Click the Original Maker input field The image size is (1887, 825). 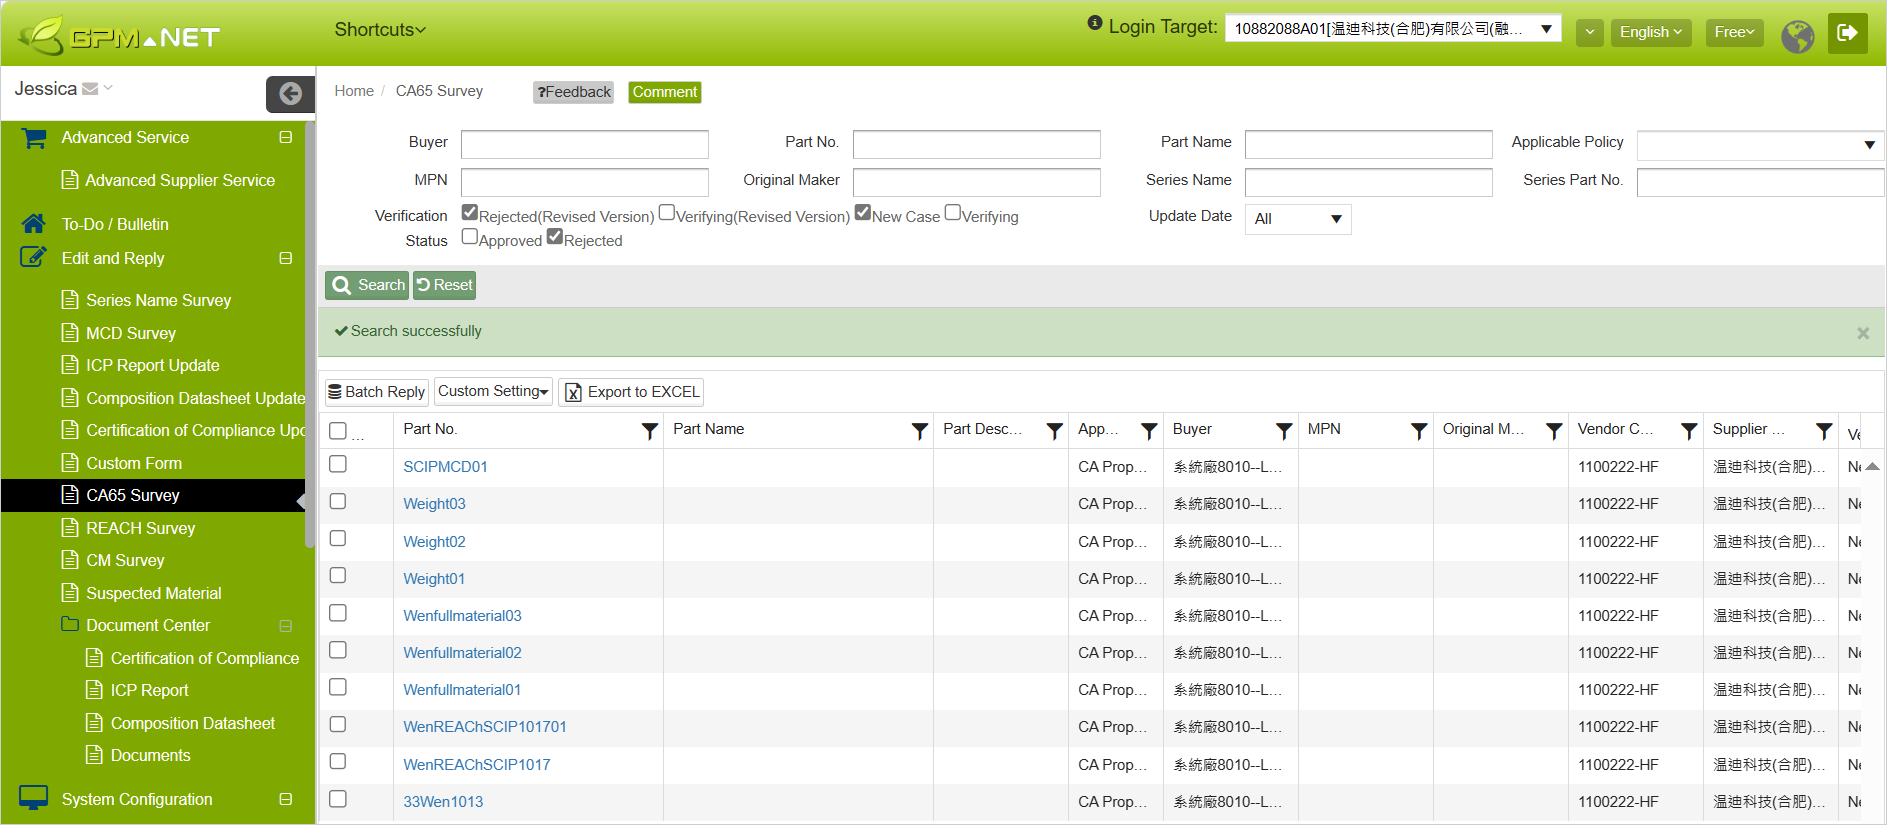tap(976, 182)
